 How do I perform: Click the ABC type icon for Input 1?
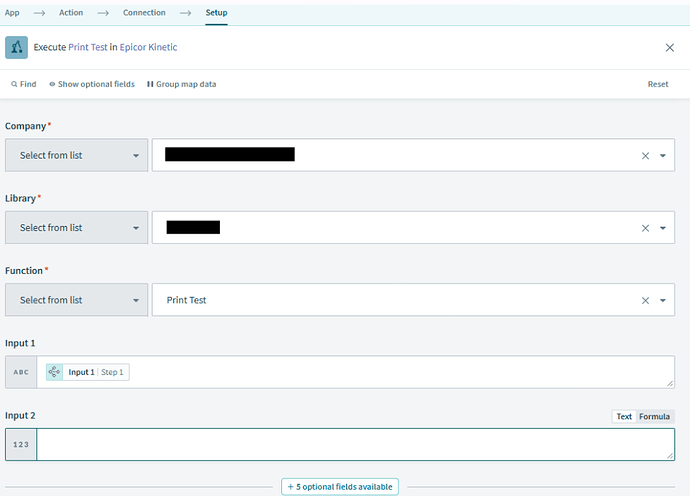click(x=21, y=372)
